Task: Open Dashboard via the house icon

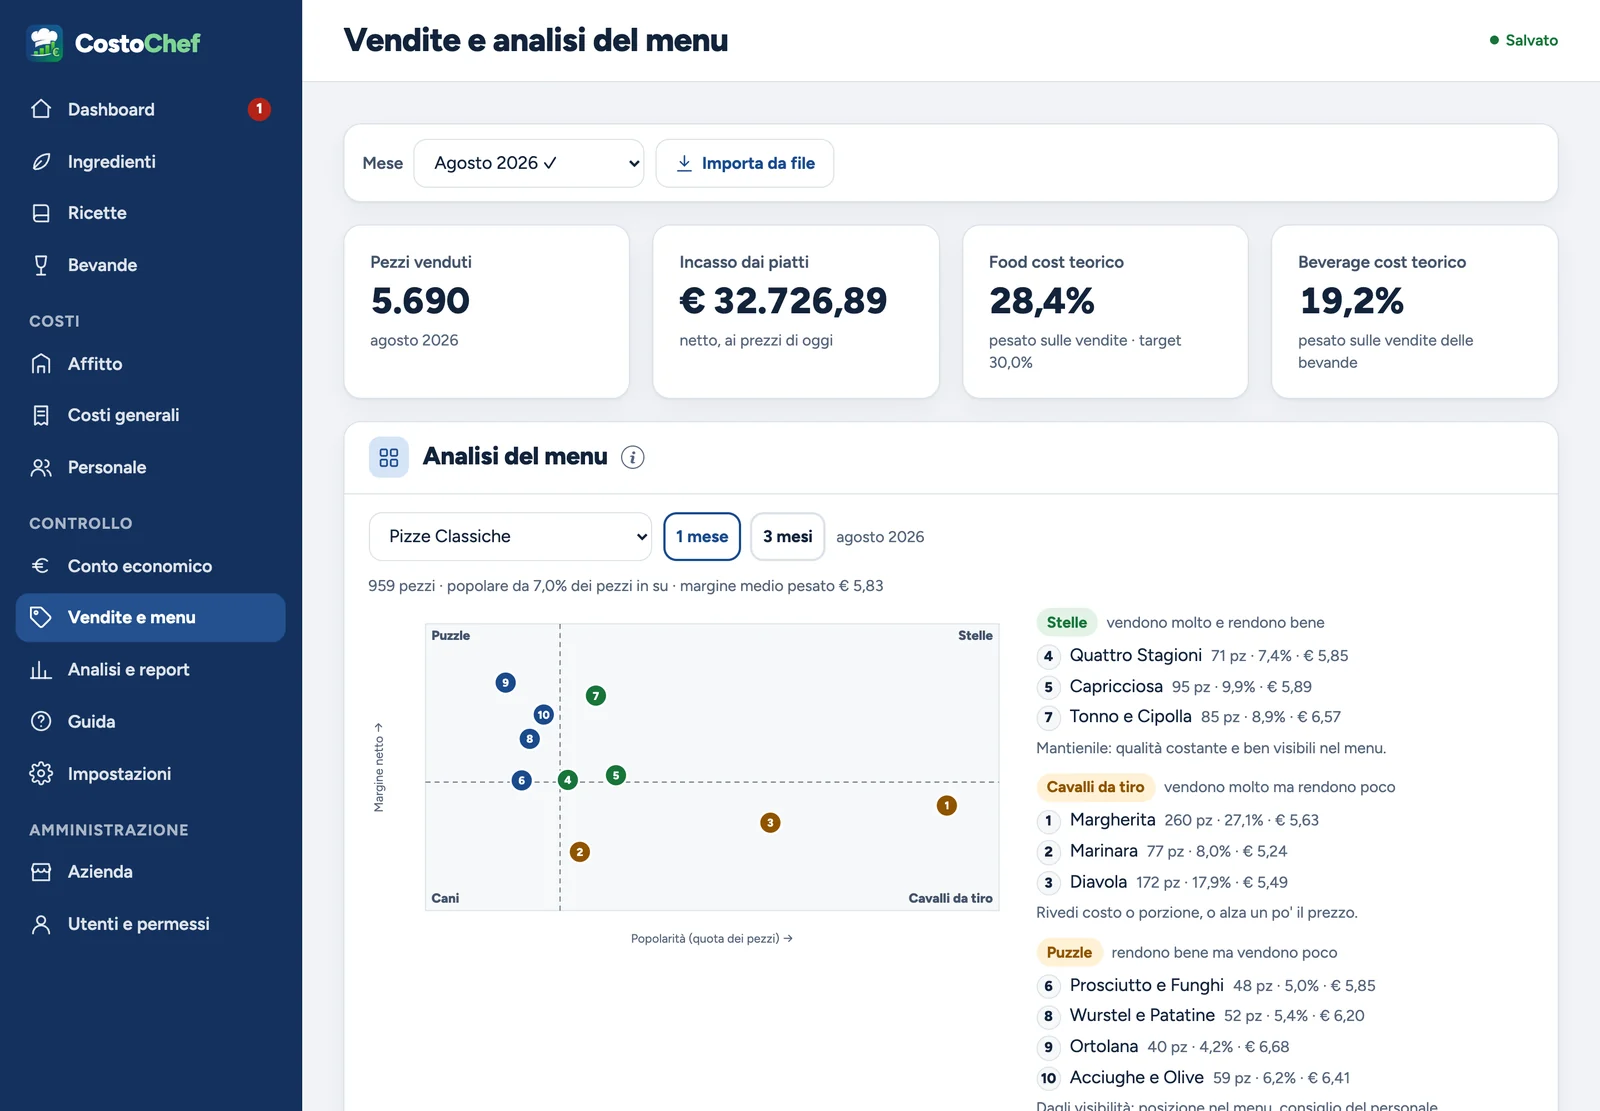Action: (41, 109)
